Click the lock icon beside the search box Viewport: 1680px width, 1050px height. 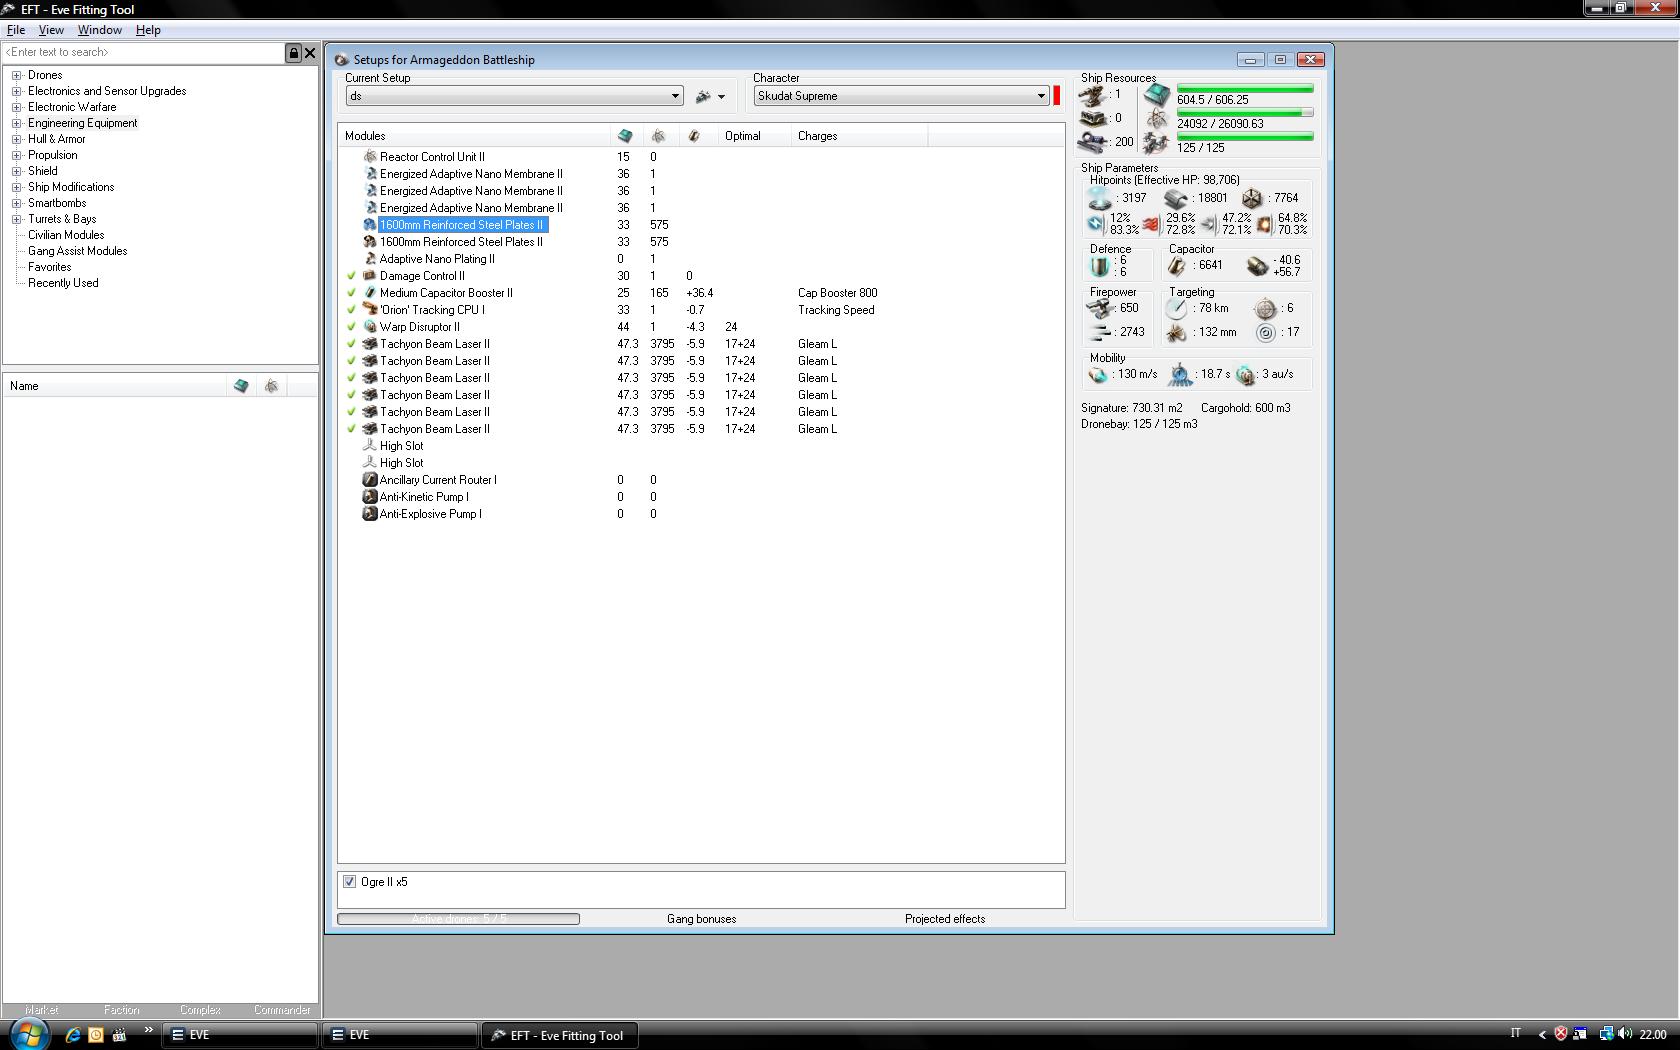coord(294,53)
